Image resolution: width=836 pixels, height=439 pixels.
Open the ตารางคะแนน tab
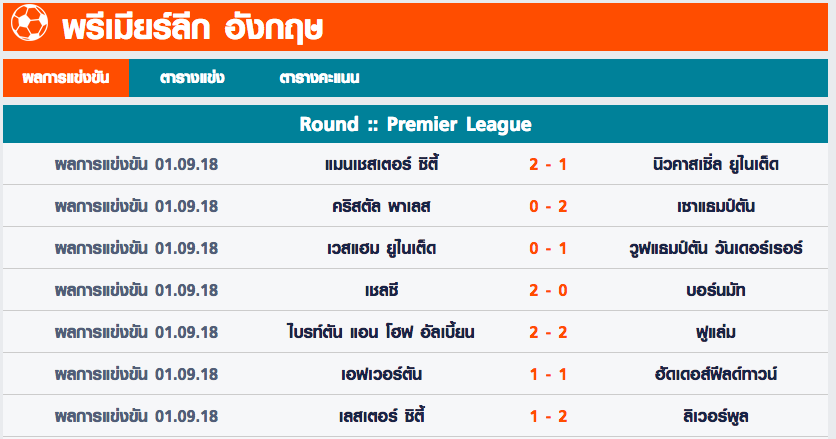click(x=319, y=78)
